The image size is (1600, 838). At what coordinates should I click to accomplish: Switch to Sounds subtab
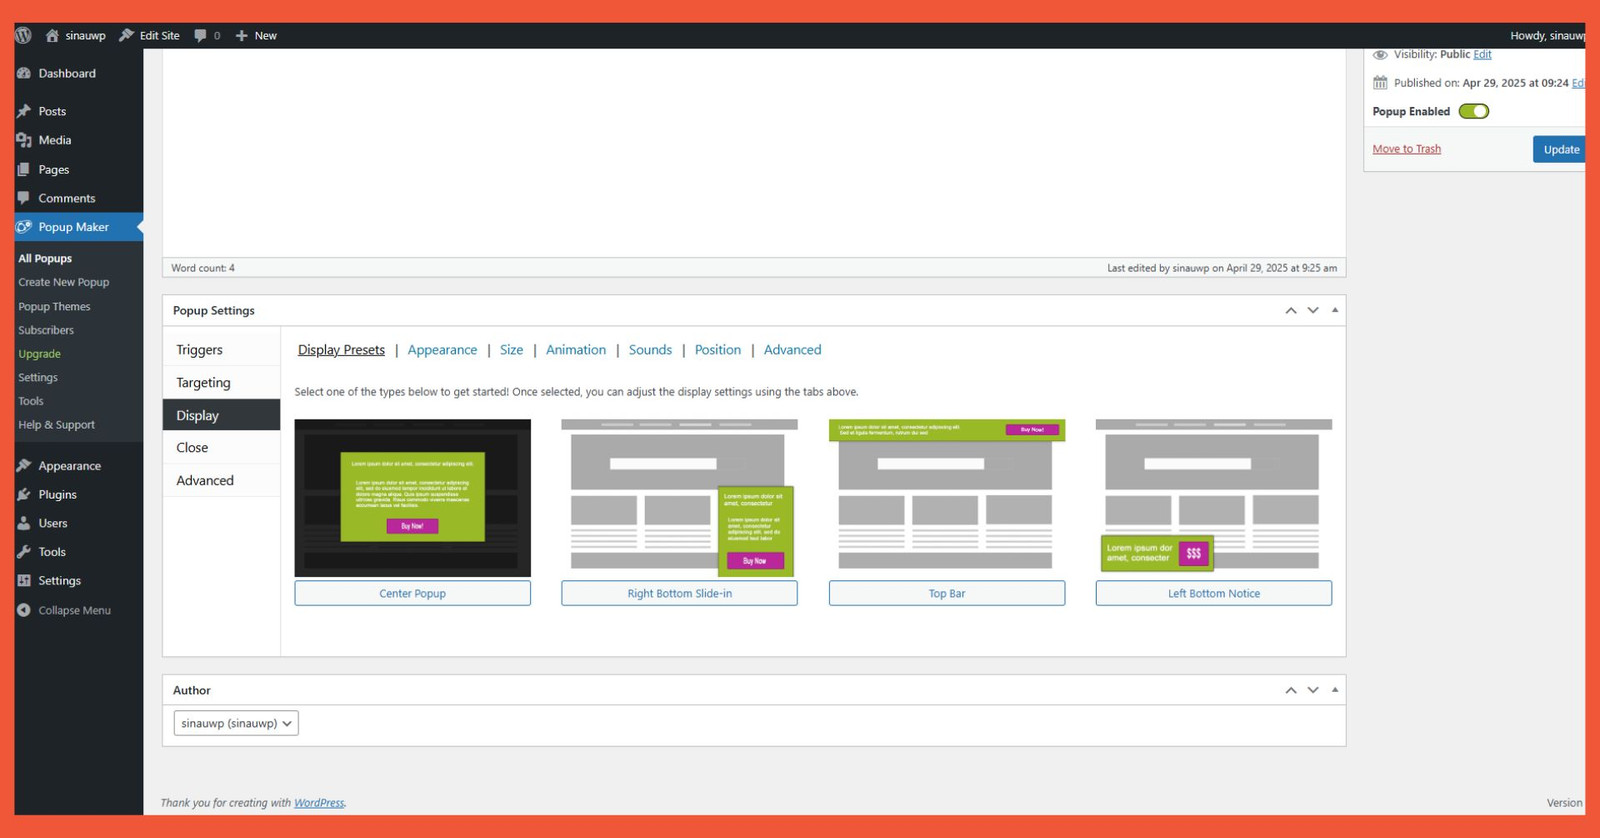[650, 350]
